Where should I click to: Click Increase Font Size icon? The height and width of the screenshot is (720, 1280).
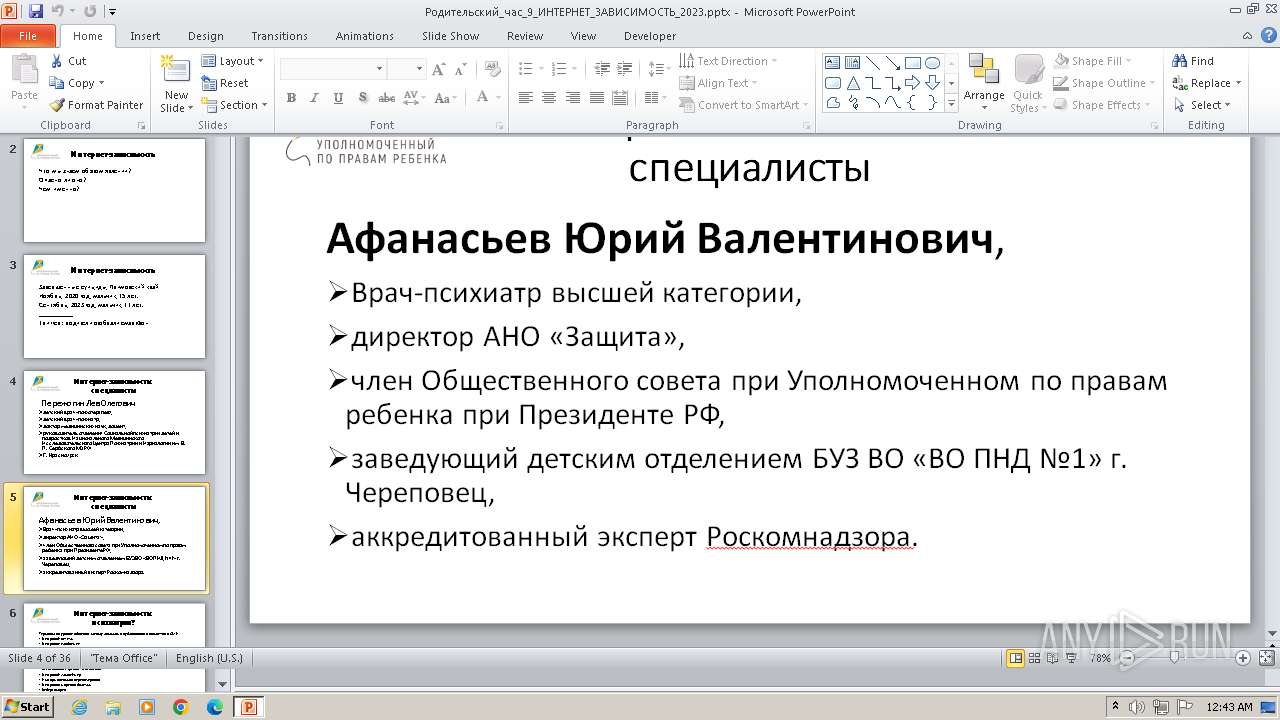(438, 69)
